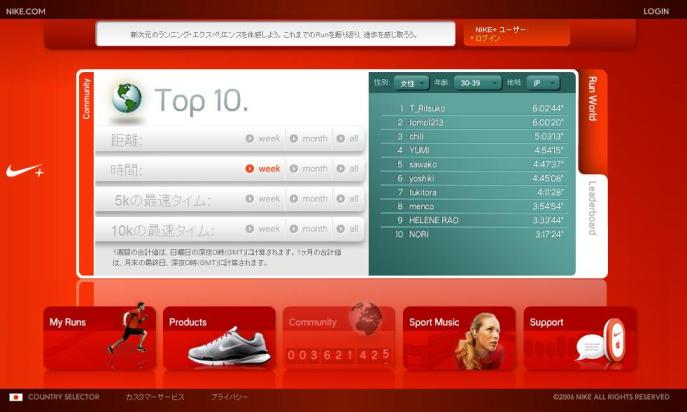Select all for 10kの最速タイム
This screenshot has width=687, height=412.
click(x=347, y=229)
